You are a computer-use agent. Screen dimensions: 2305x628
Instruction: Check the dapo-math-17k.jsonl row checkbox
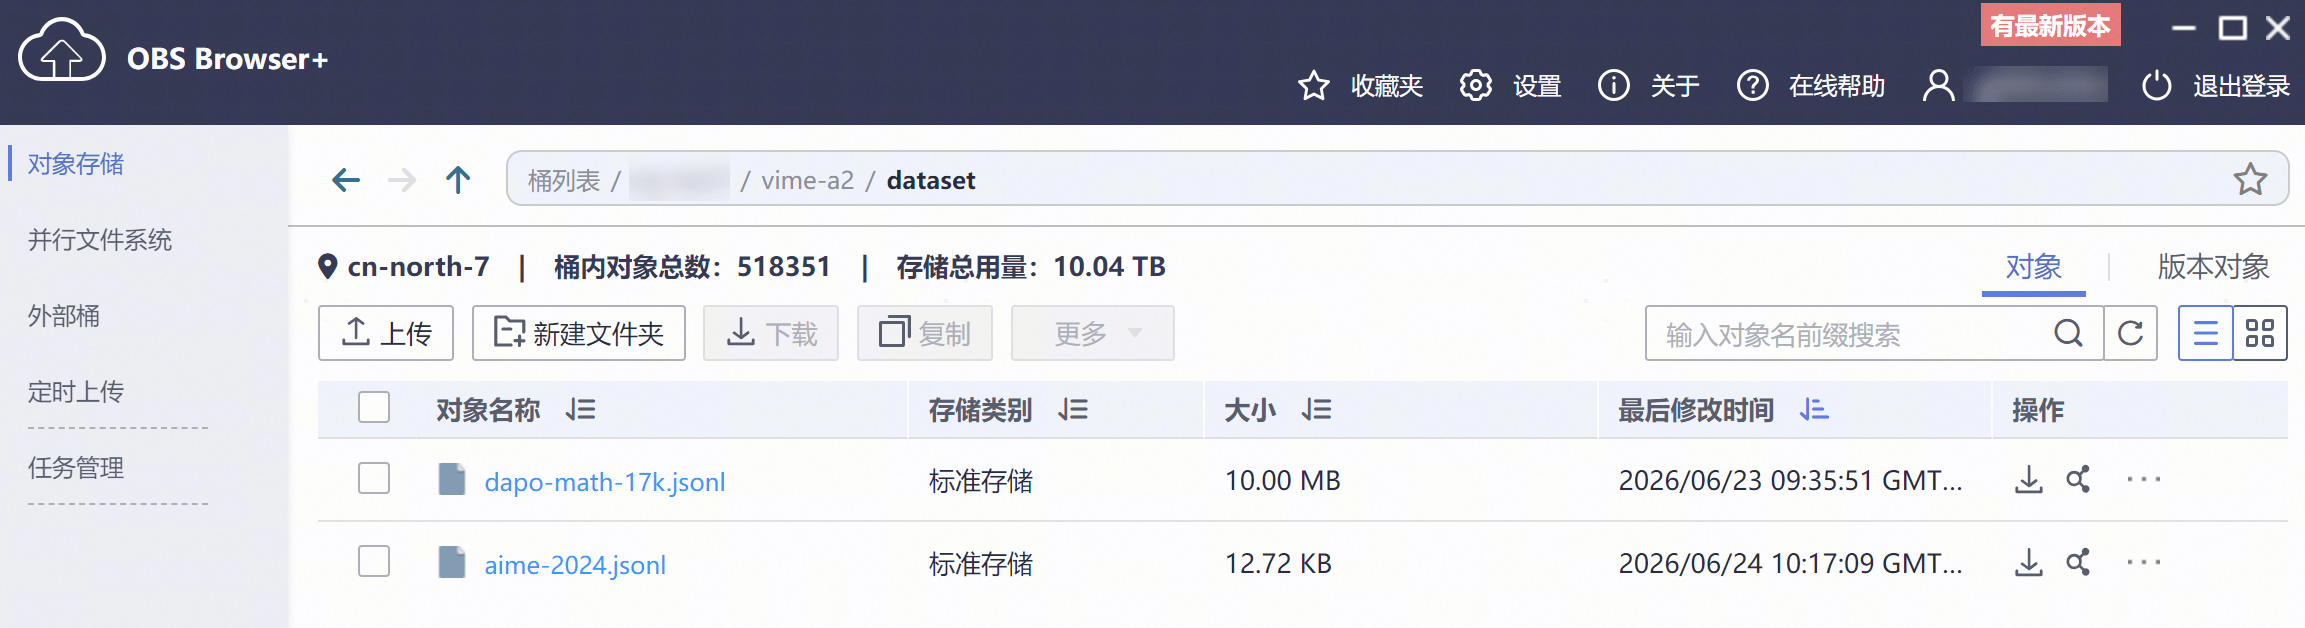point(374,478)
